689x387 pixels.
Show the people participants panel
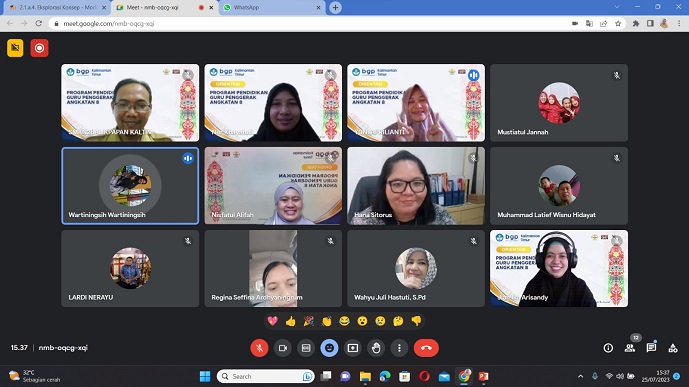pos(630,348)
